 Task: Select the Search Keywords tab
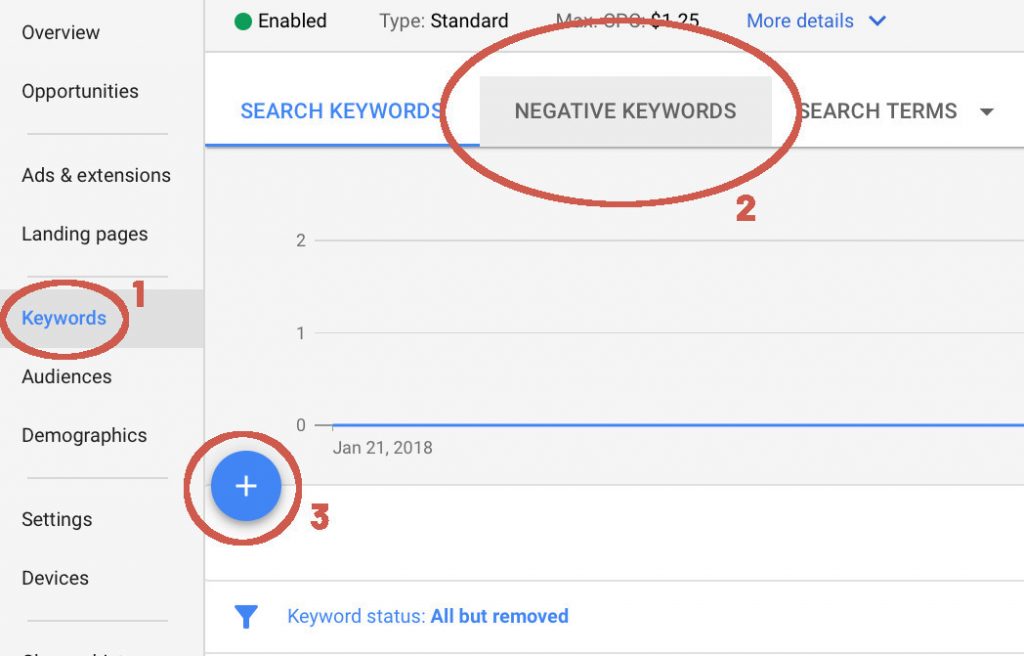tap(341, 111)
